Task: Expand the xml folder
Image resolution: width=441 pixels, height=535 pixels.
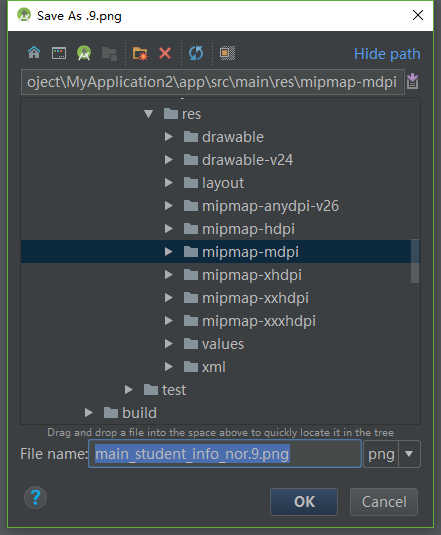Action: (168, 367)
